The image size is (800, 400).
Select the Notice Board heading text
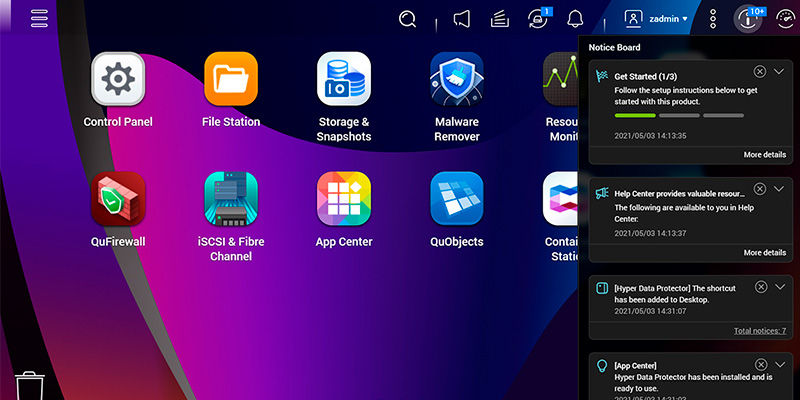[614, 47]
